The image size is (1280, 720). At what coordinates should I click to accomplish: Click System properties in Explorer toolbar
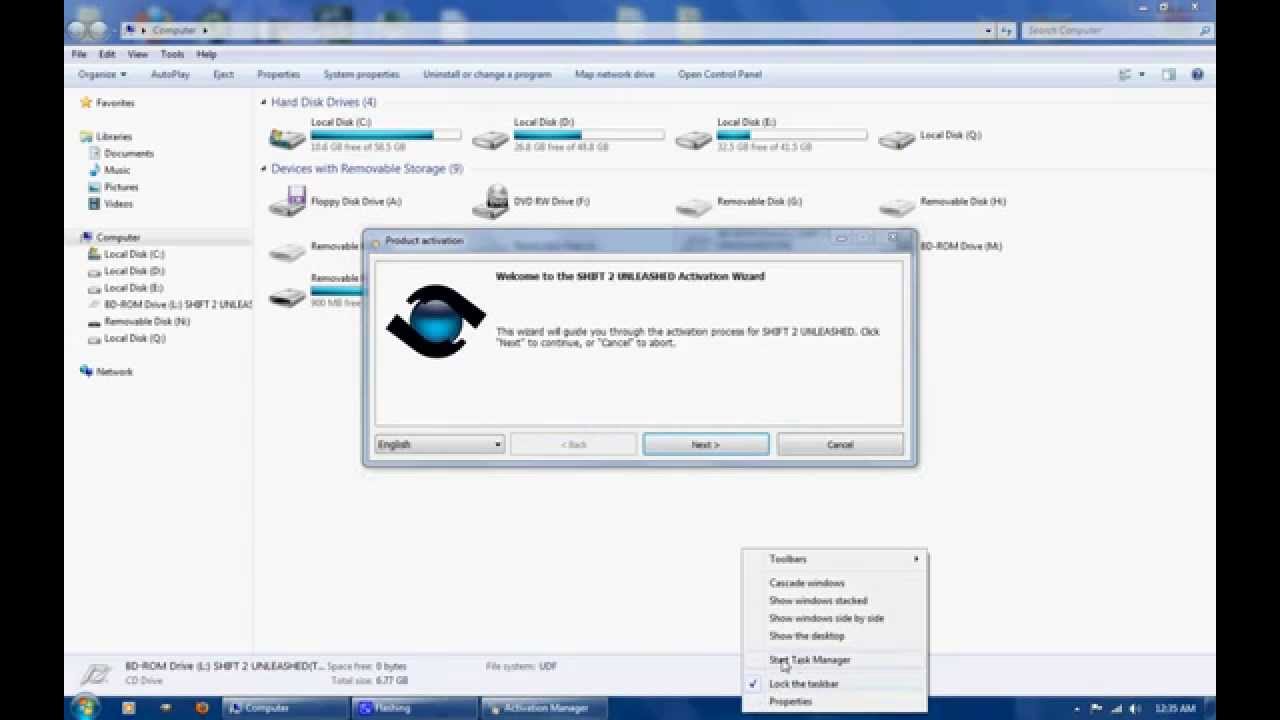(361, 74)
